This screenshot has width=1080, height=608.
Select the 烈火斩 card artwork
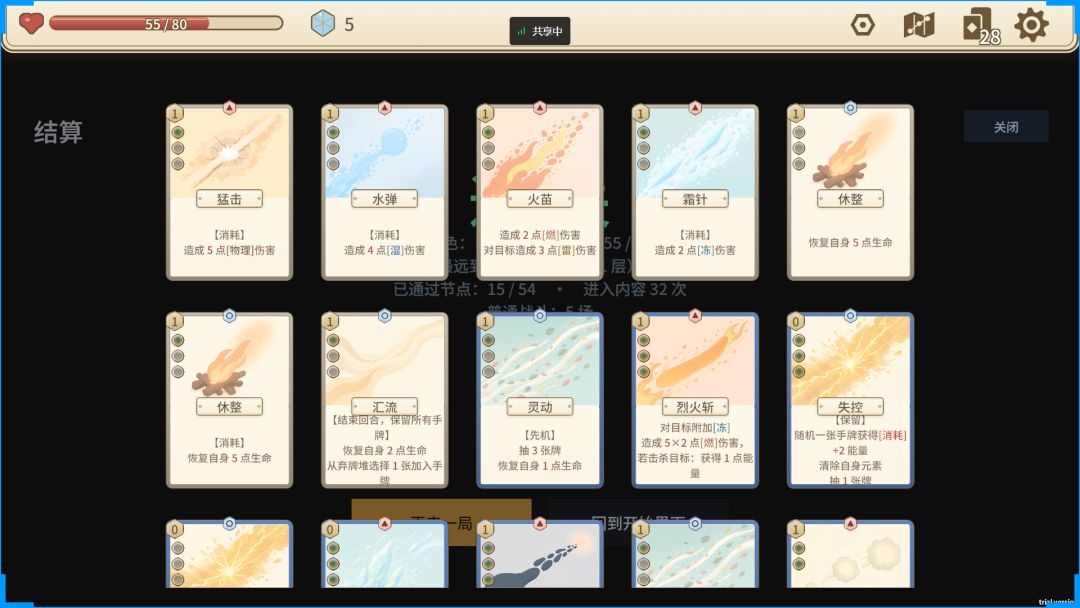[695, 361]
